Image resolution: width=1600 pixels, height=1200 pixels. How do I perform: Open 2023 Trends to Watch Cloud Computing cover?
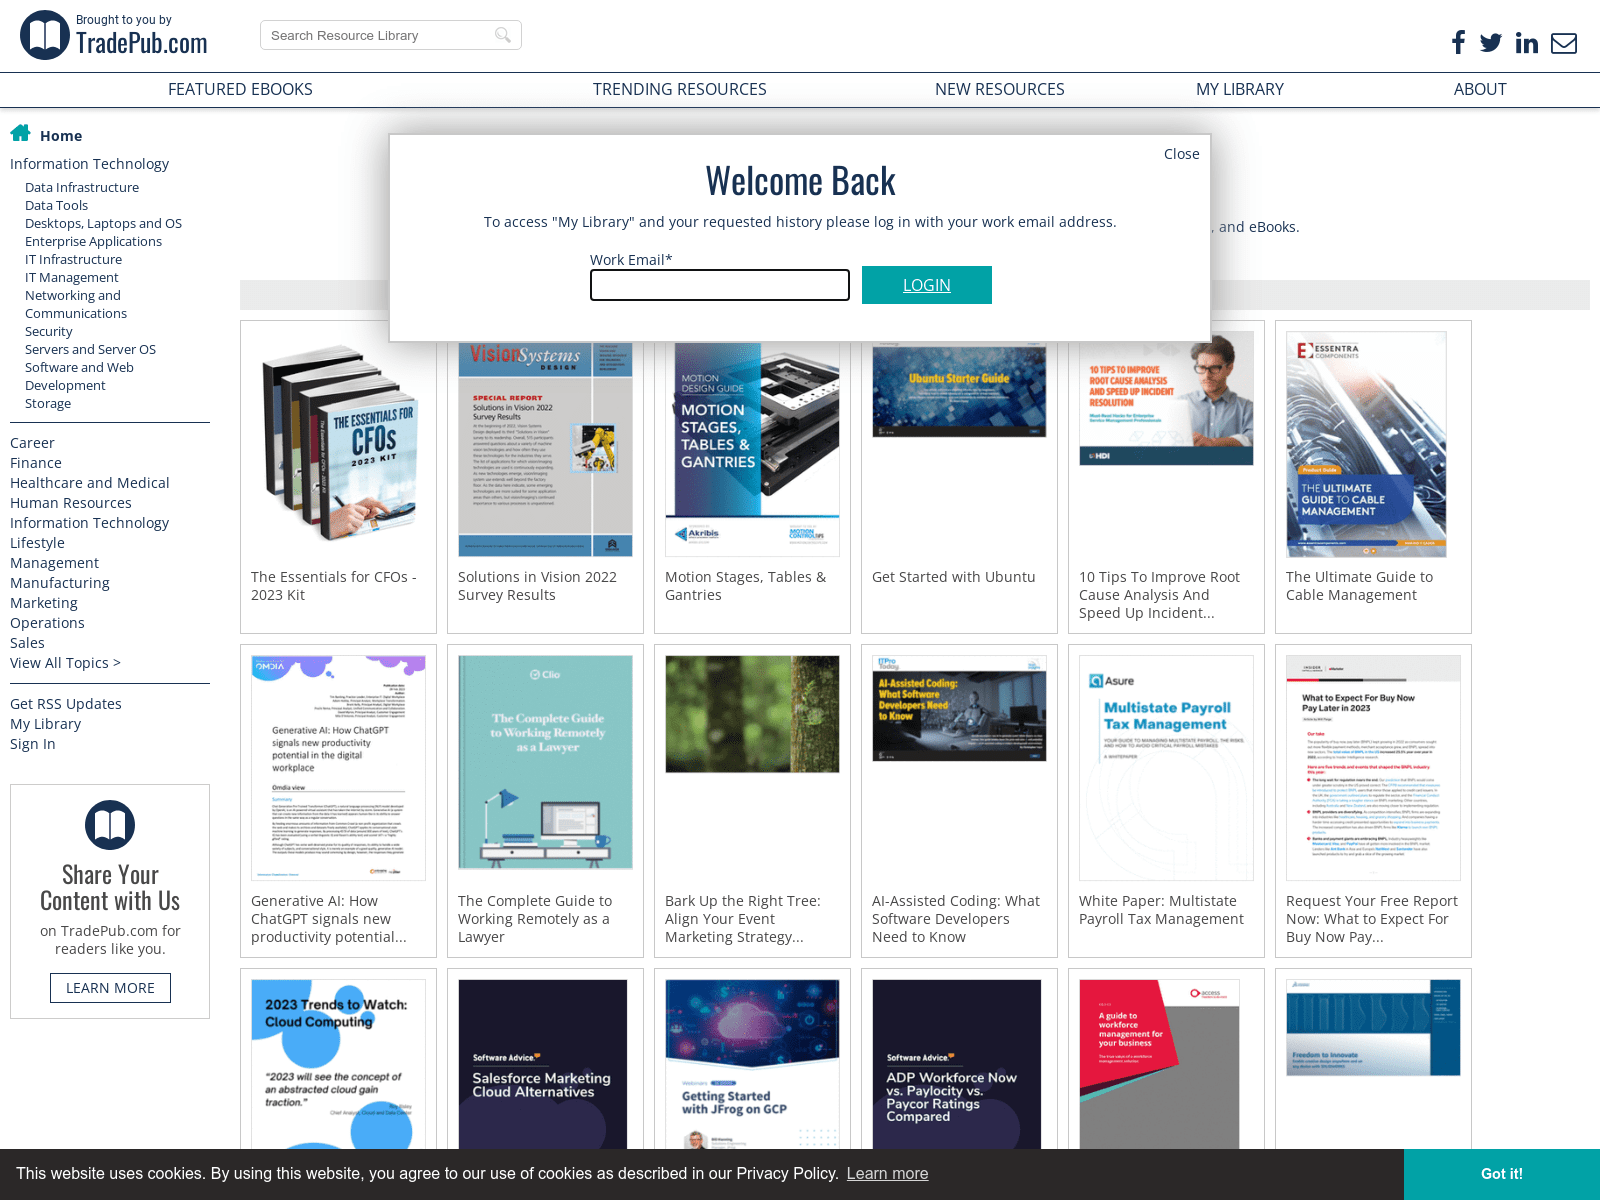click(338, 1065)
